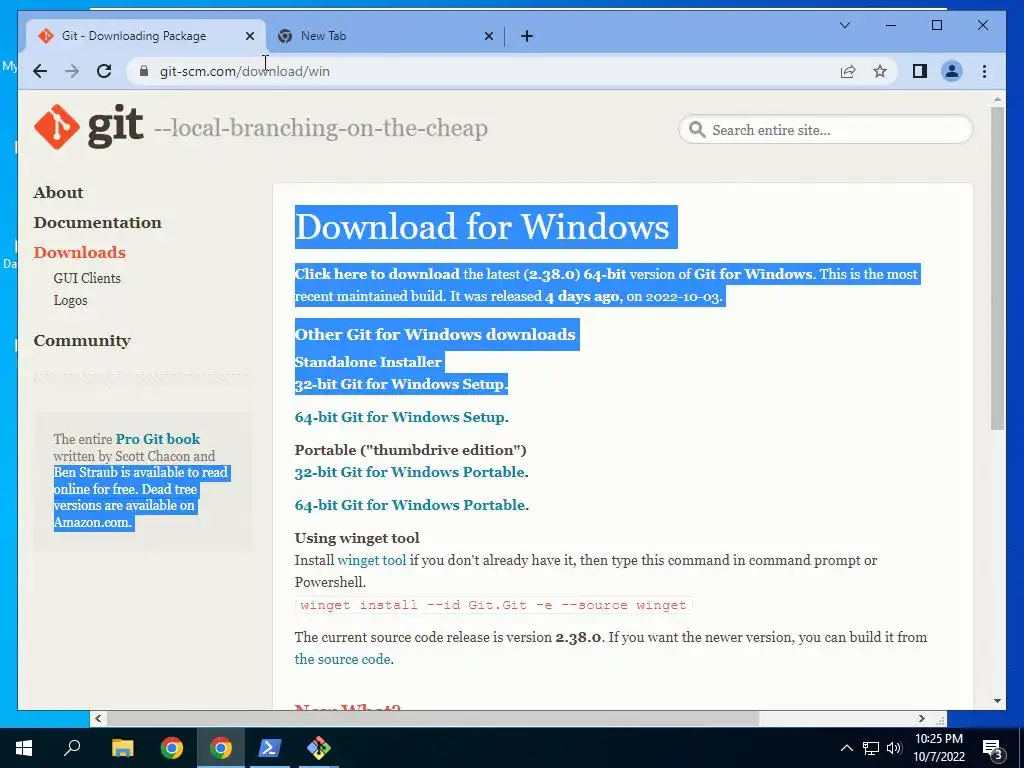Click here to download link

377,274
